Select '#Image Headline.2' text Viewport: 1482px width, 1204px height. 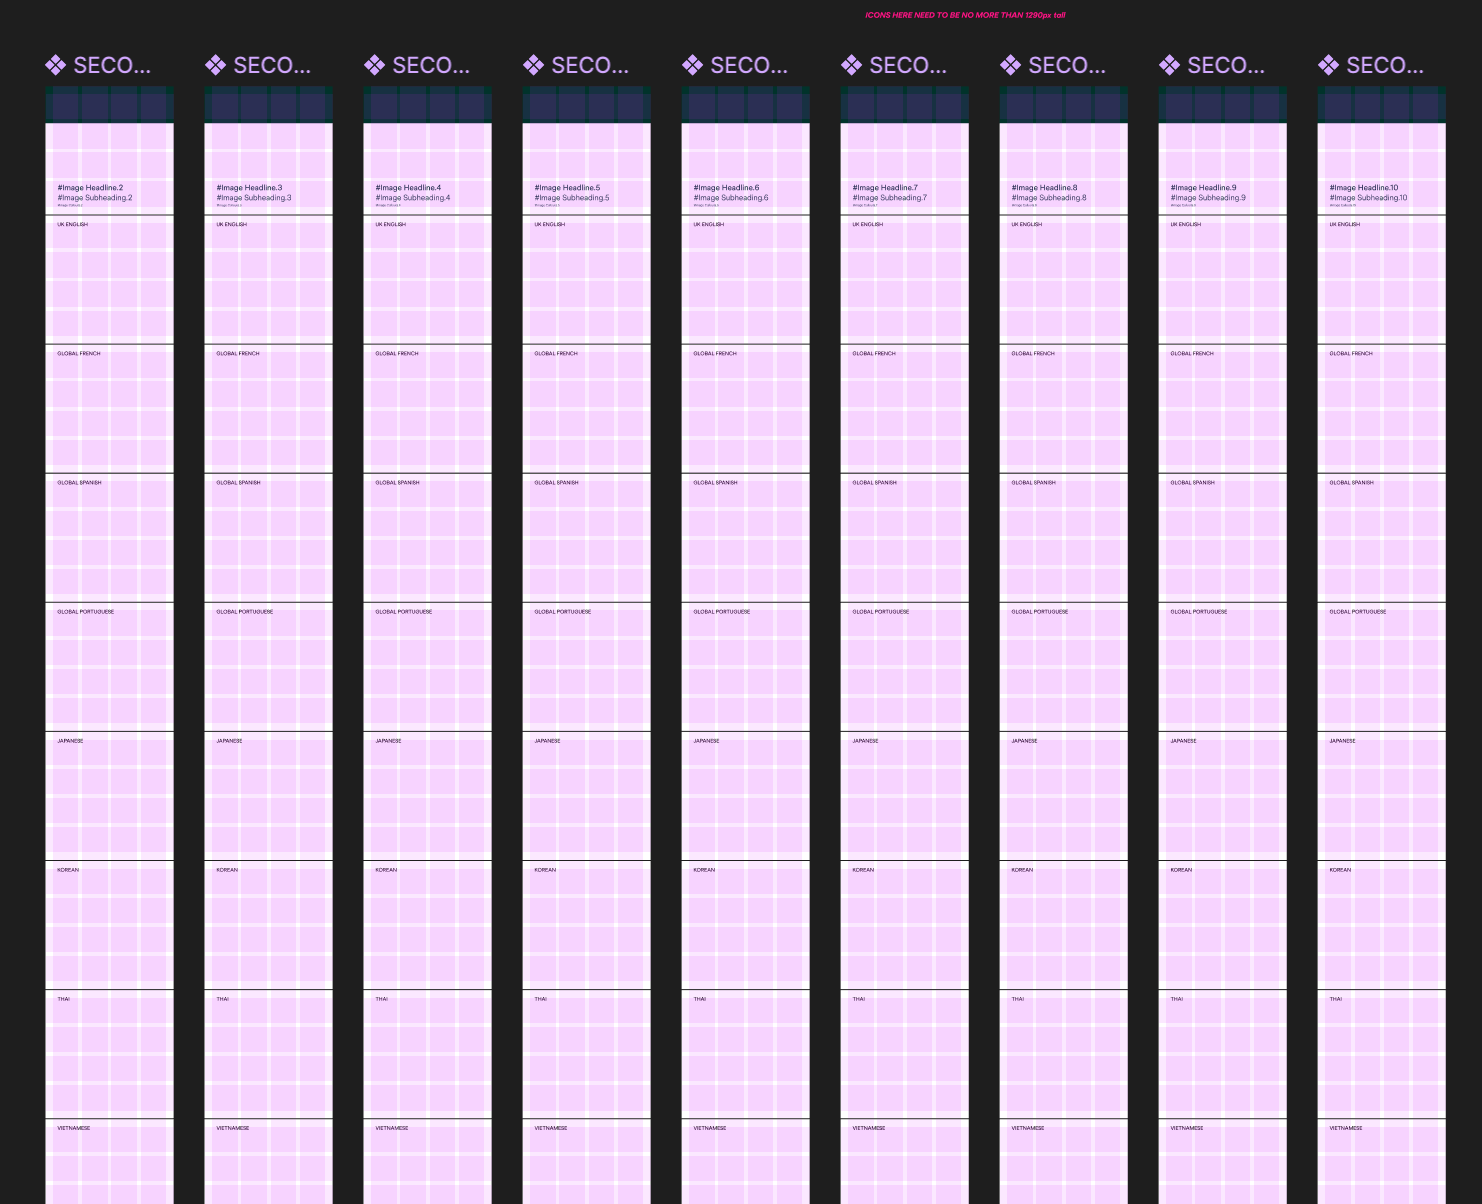click(90, 188)
